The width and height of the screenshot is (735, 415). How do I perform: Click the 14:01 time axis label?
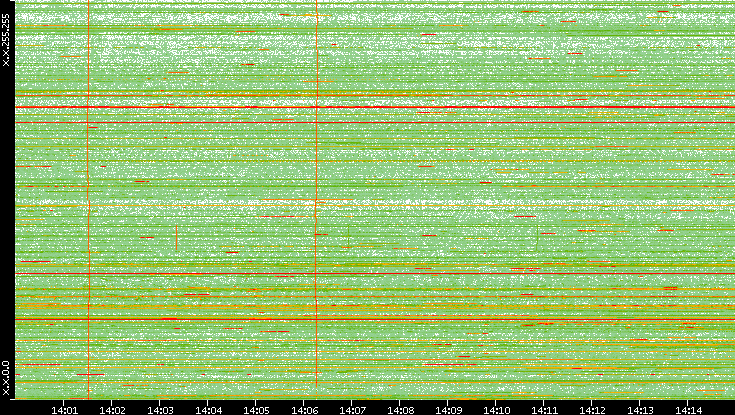coord(64,410)
